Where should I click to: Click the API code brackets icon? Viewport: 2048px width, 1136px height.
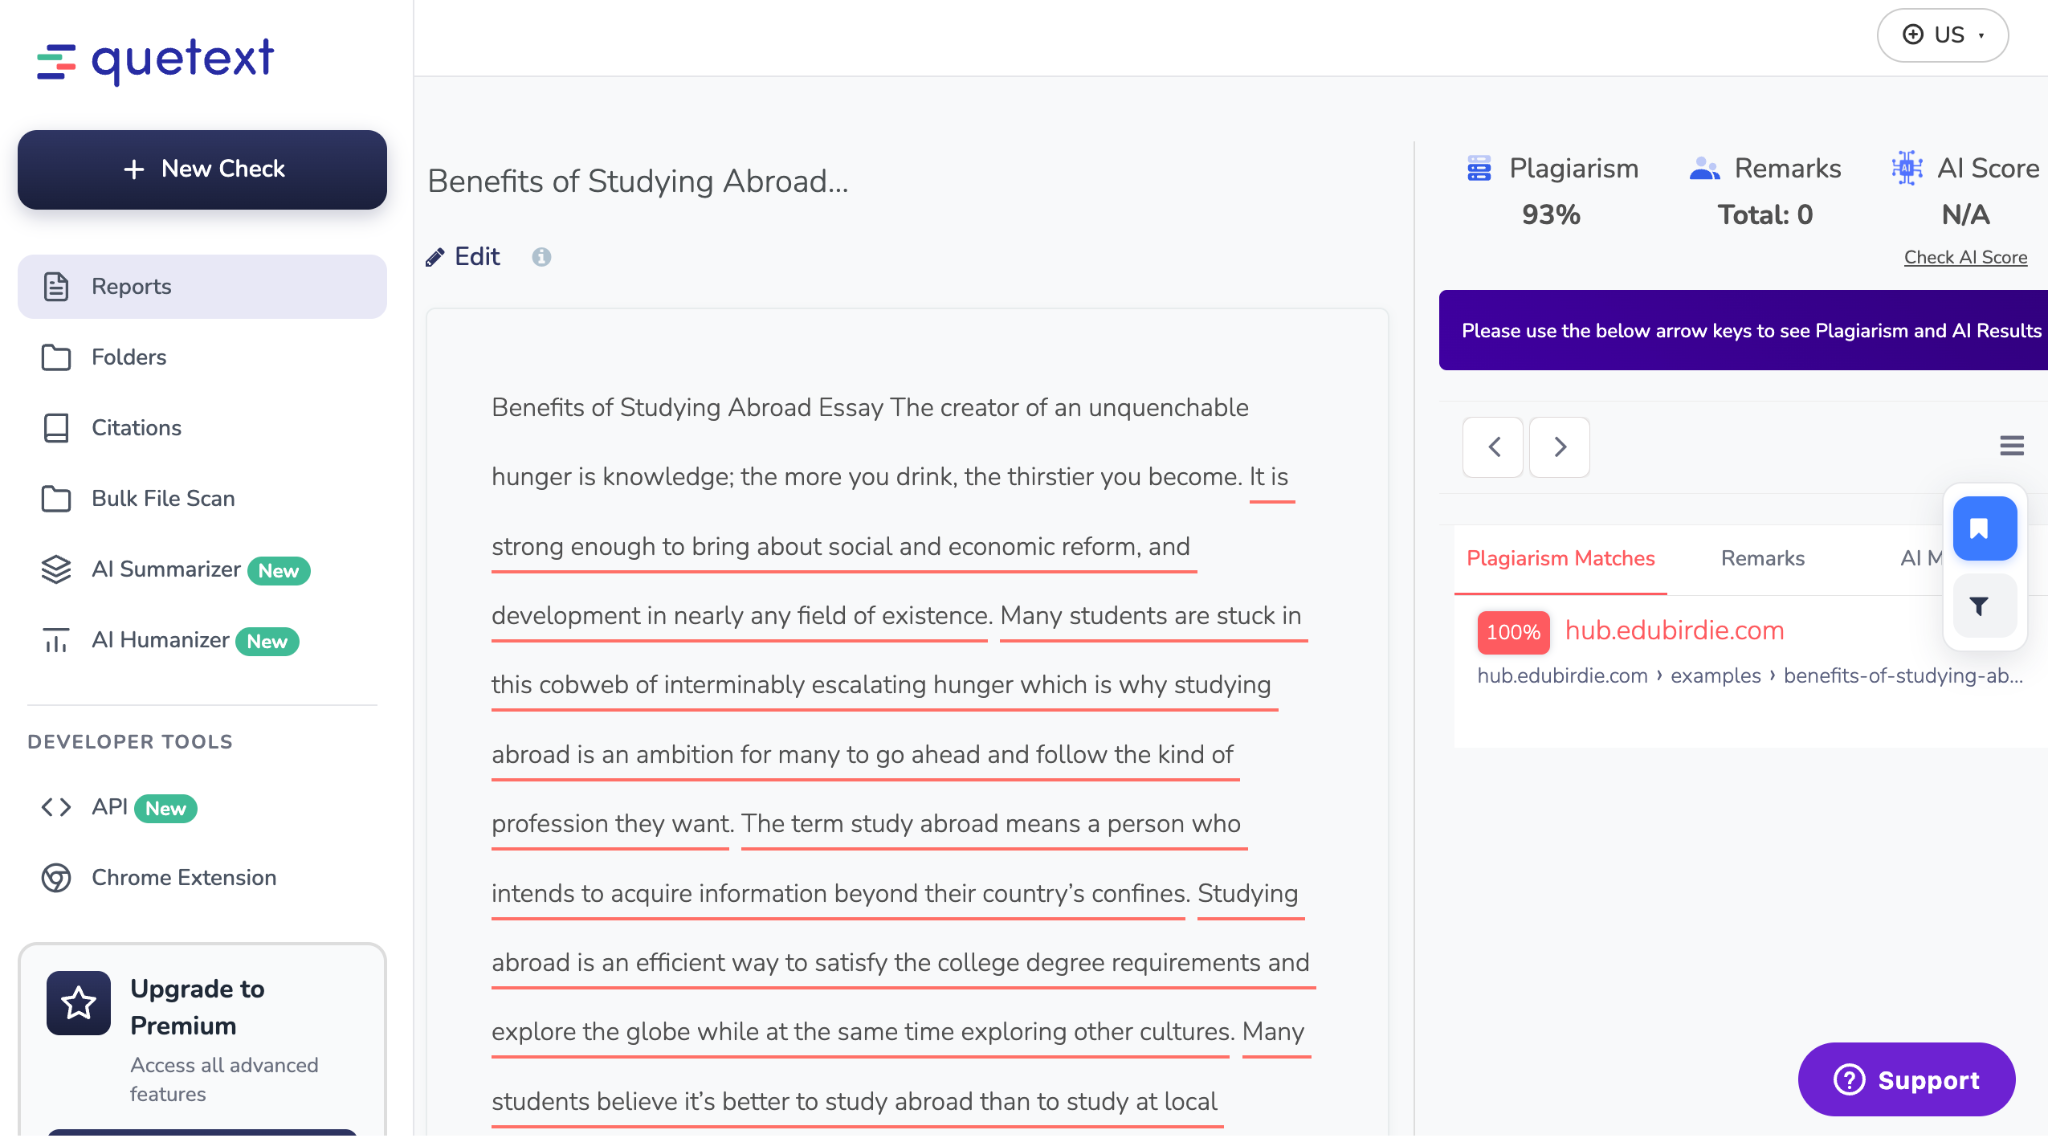click(x=56, y=807)
